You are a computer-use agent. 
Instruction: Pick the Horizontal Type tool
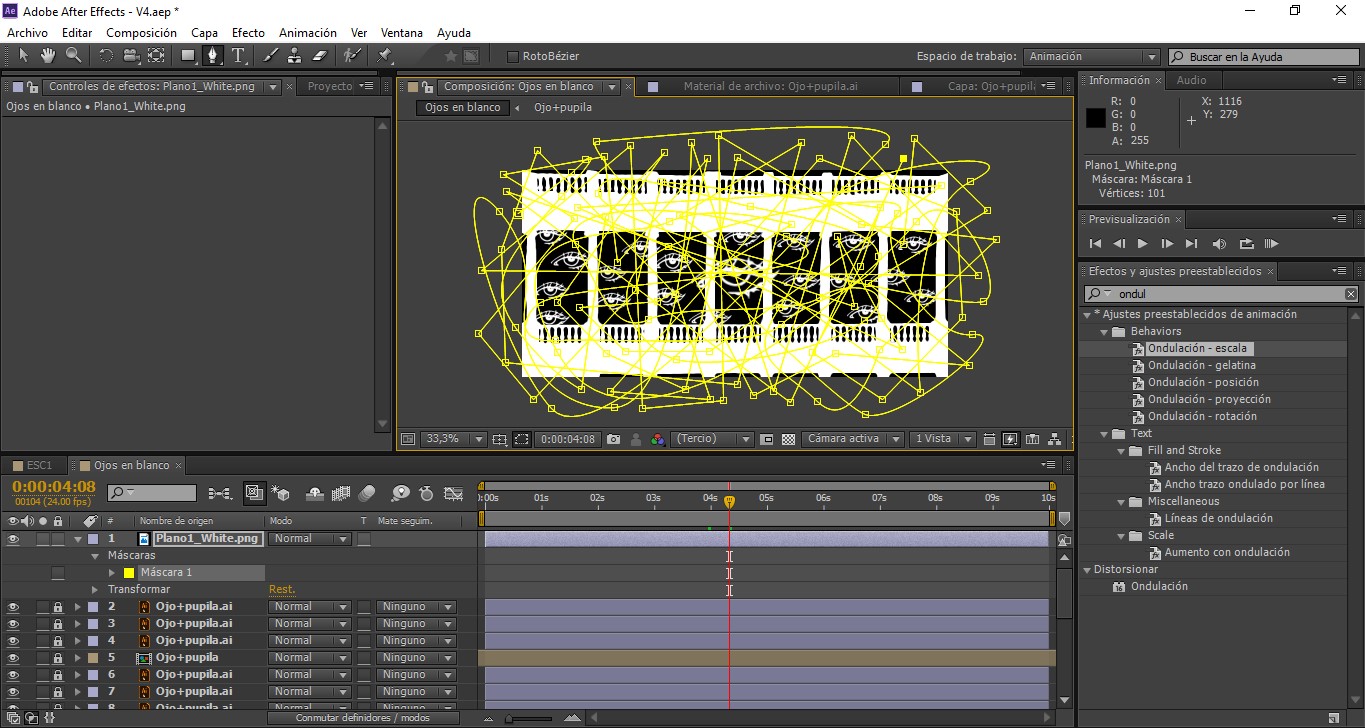point(239,56)
